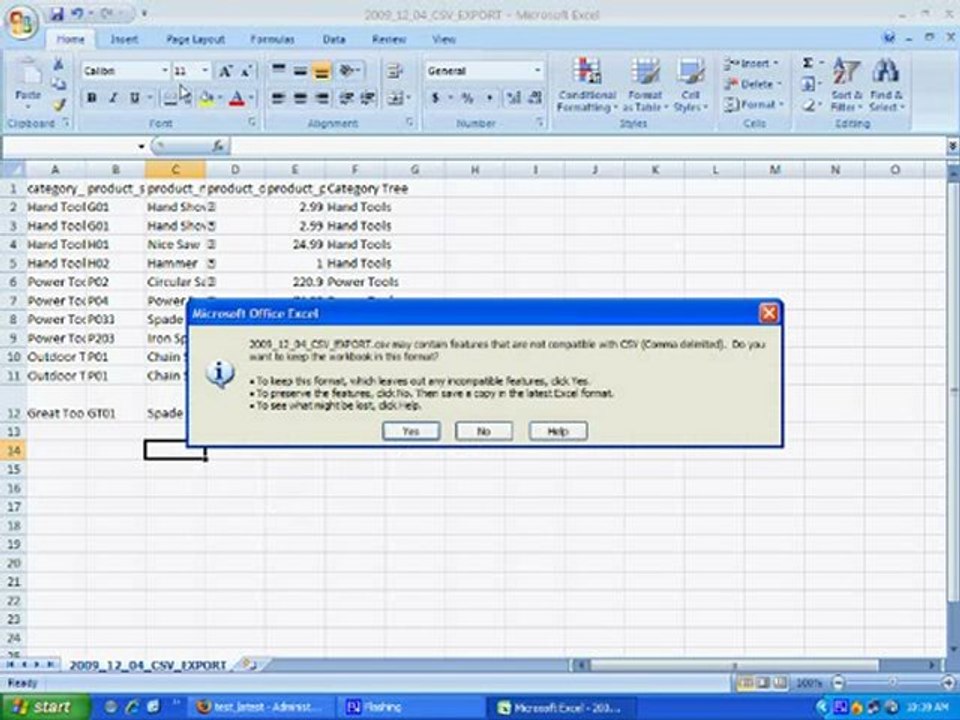Image resolution: width=960 pixels, height=720 pixels.
Task: Increase font size with Grow Font
Action: tap(225, 71)
